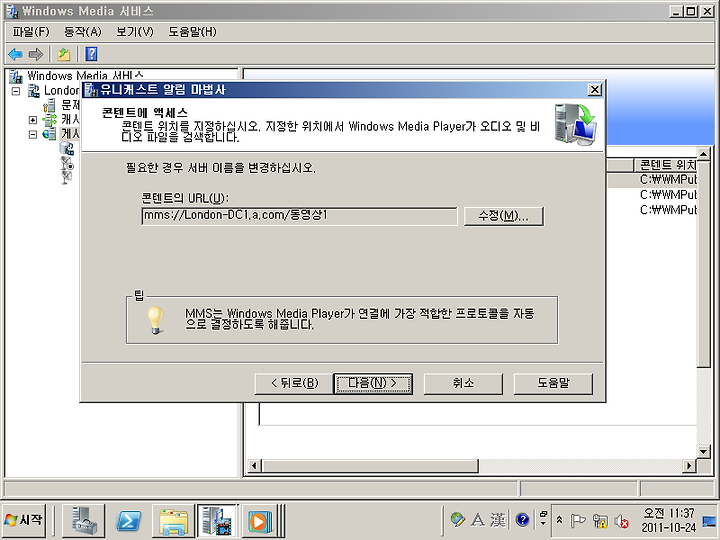The width and height of the screenshot is (720, 540).
Task: Click the Action Center flag tray icon
Action: [578, 521]
